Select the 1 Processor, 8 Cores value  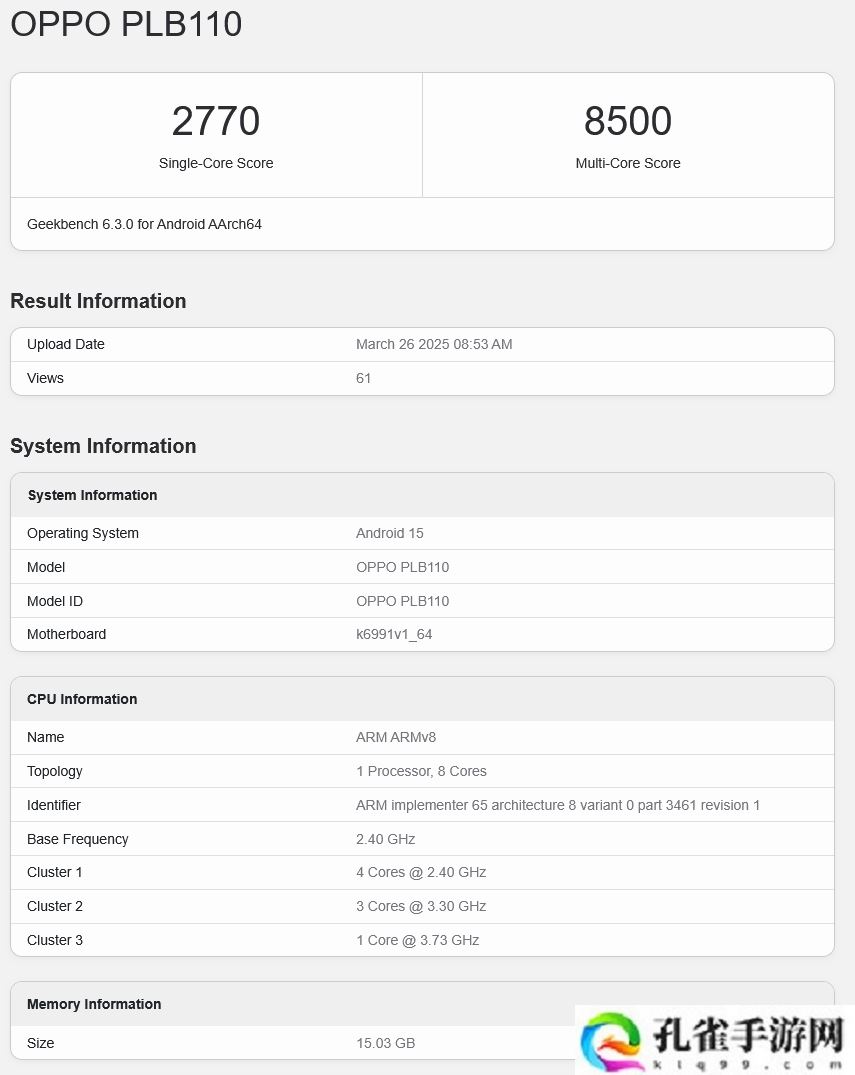(x=421, y=771)
